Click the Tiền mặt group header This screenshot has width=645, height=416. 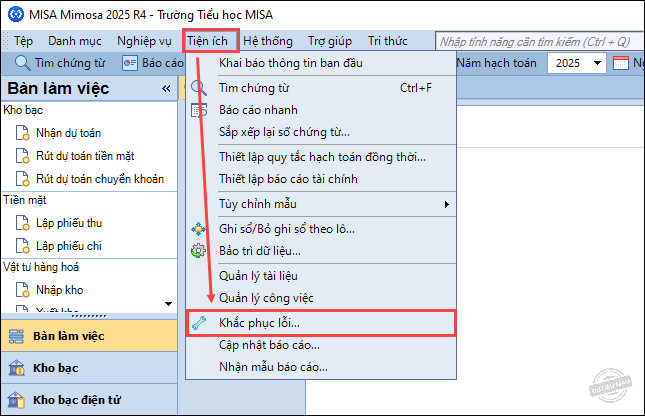(25, 200)
